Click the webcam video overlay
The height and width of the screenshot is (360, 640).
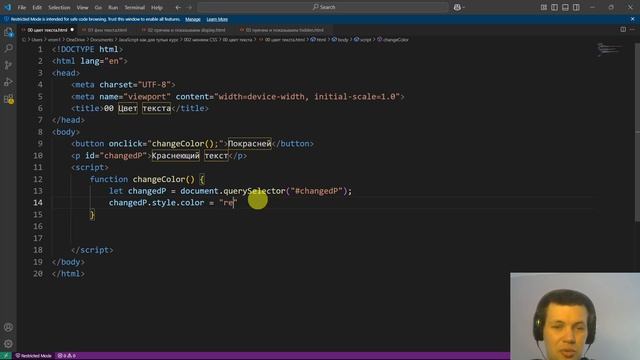click(x=575, y=316)
